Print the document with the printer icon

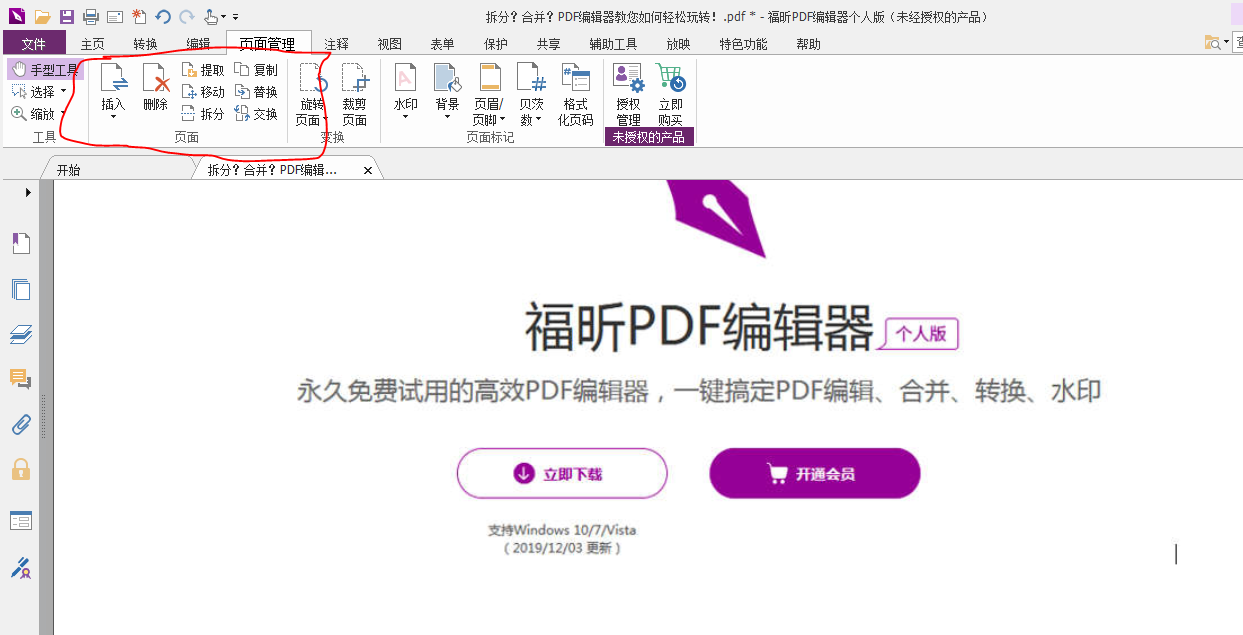click(x=91, y=16)
